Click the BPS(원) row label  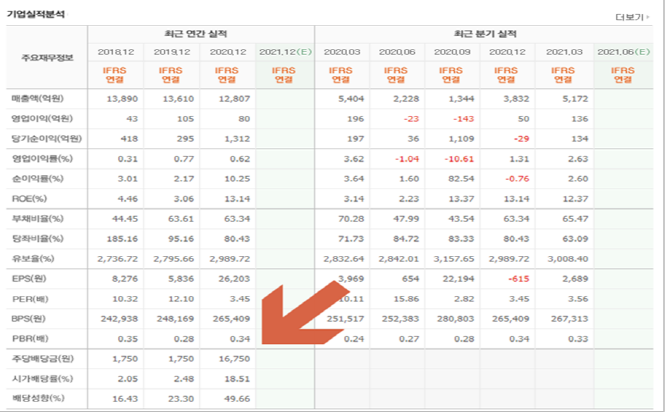click(28, 319)
